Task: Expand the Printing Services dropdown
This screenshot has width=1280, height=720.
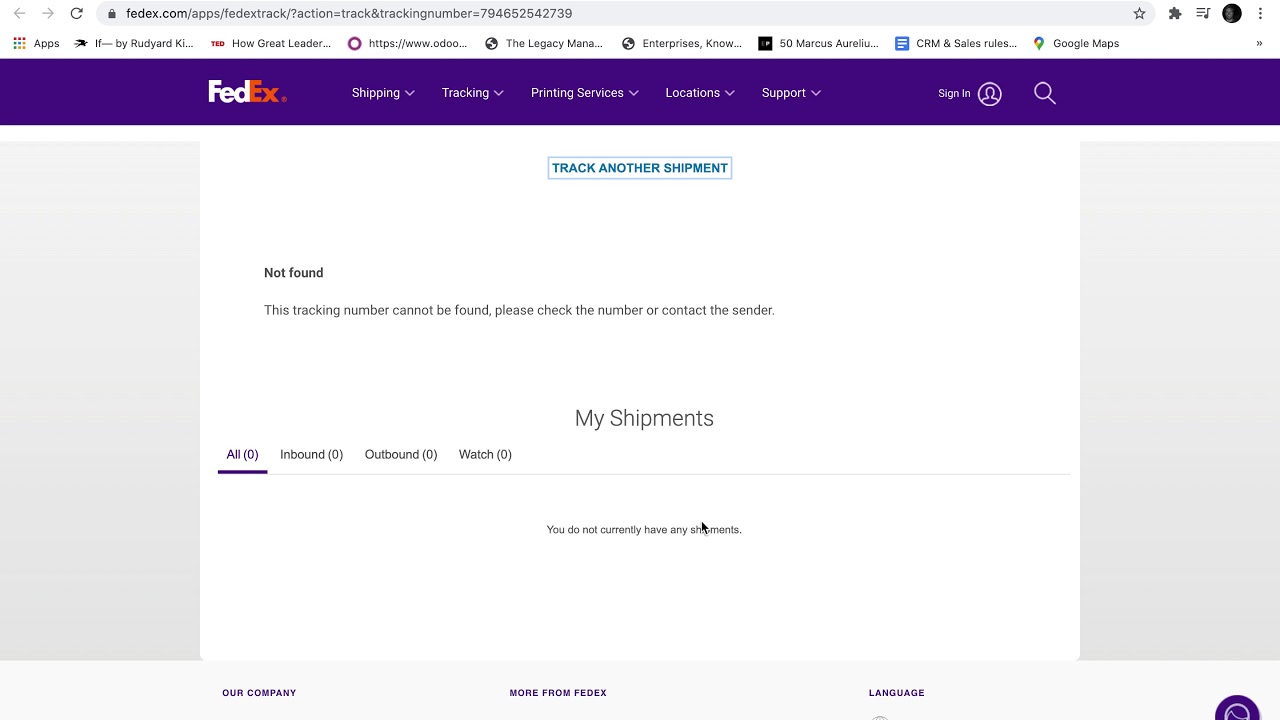Action: [585, 93]
